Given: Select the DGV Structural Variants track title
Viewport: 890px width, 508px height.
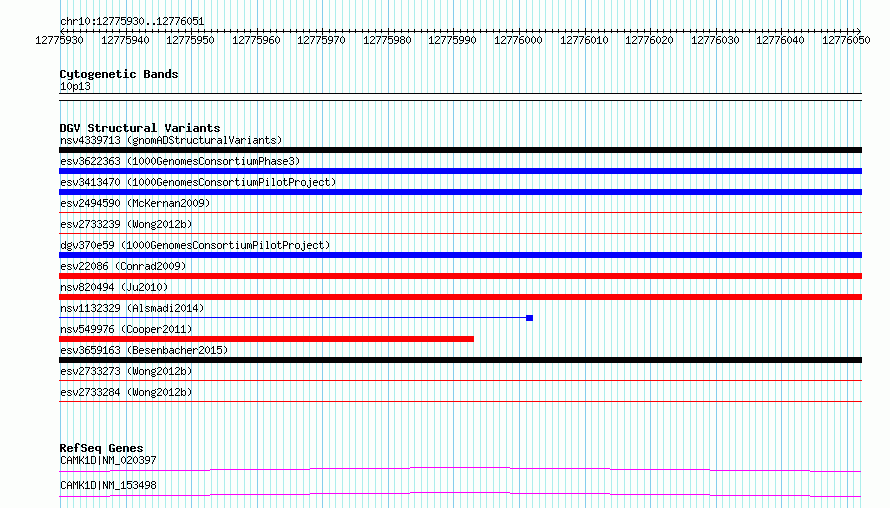Looking at the screenshot, I should coord(140,128).
